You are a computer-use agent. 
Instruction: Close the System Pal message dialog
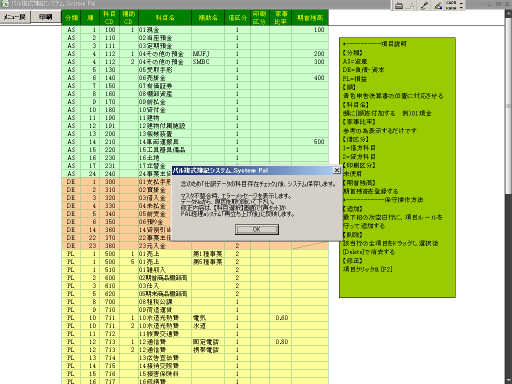pyautogui.click(x=337, y=170)
